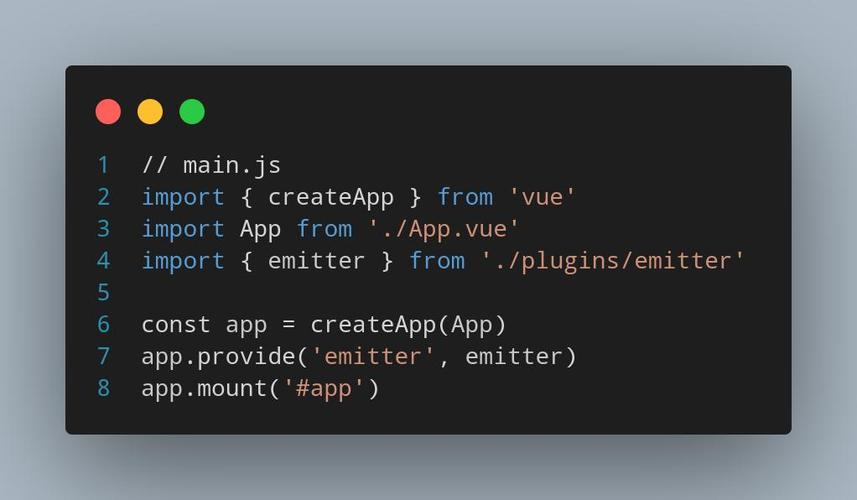Image resolution: width=857 pixels, height=500 pixels.
Task: Place cursor on 'const' keyword on line 6
Action: pyautogui.click(x=176, y=325)
